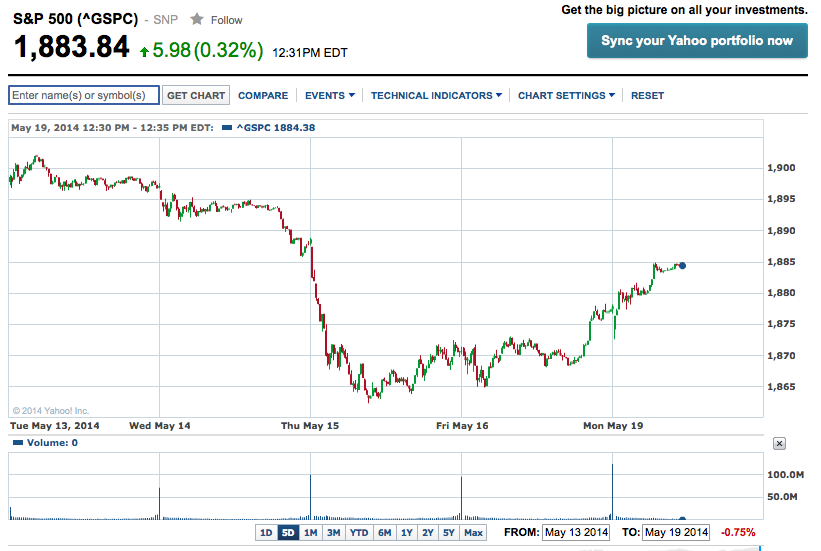821x551 pixels.
Task: Click the S&P 500 (^GSPC) title
Action: pos(75,19)
